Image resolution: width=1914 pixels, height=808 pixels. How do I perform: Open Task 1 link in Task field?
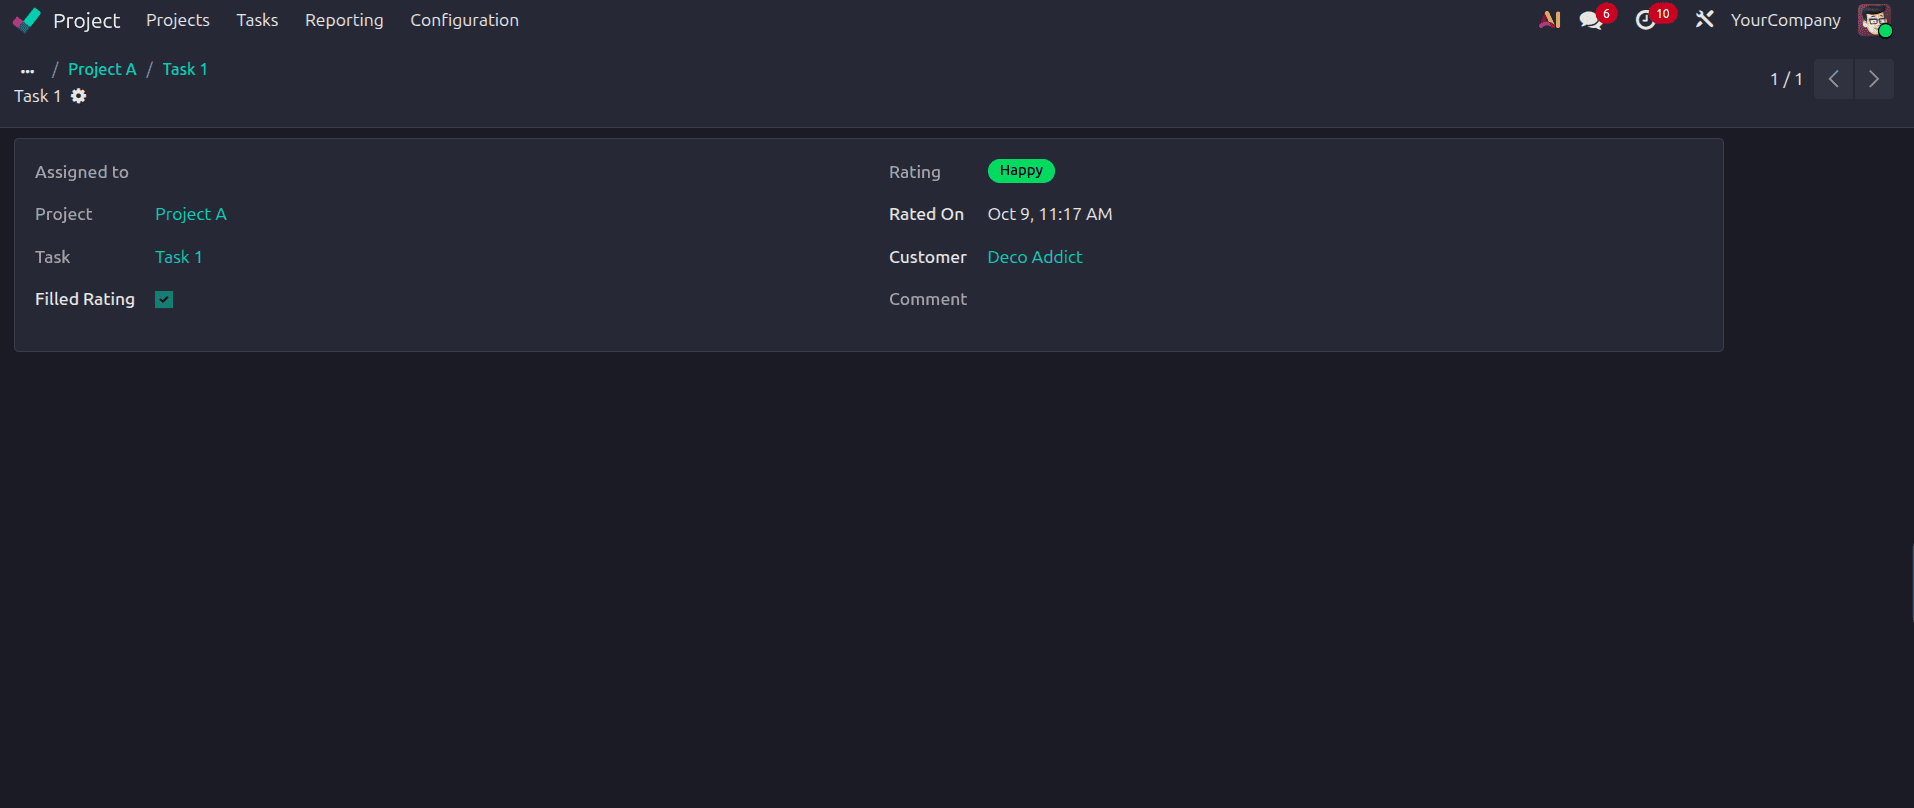179,257
